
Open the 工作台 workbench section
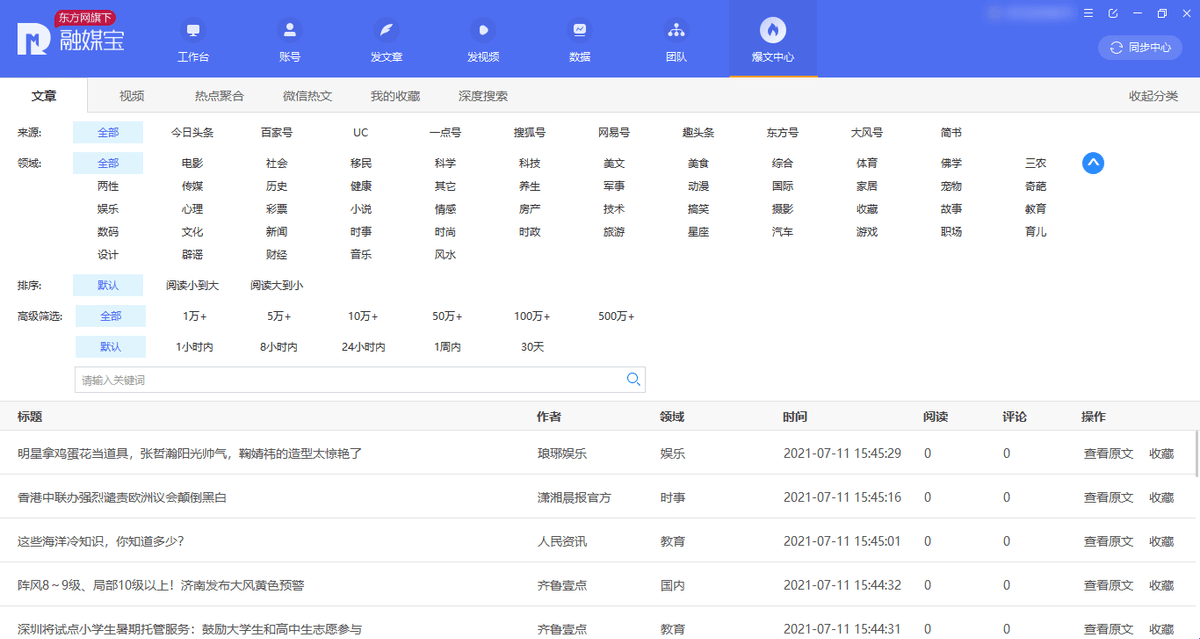193,40
